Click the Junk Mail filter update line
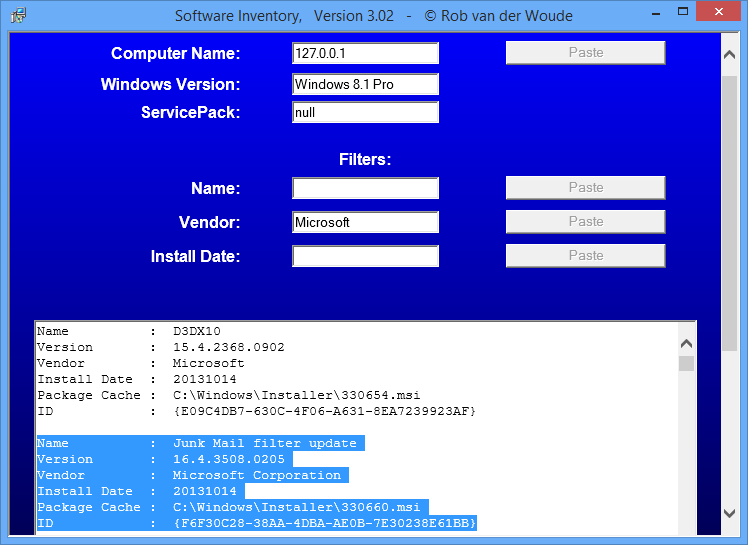This screenshot has height=545, width=748. (x=201, y=443)
